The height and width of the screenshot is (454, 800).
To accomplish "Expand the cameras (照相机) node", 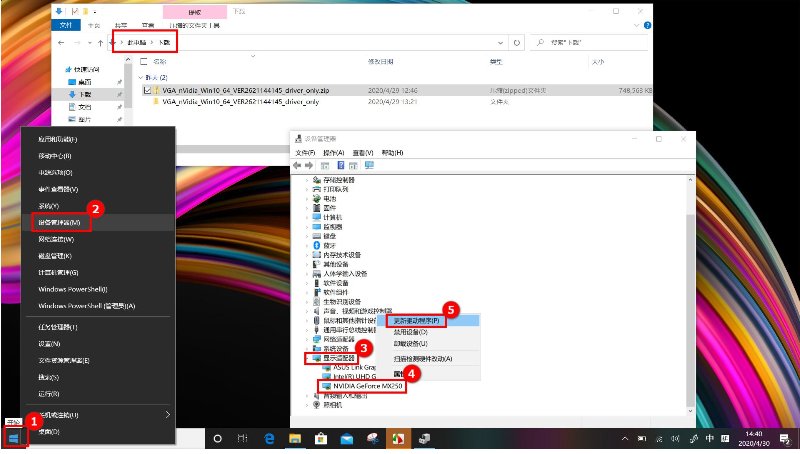I will point(307,405).
